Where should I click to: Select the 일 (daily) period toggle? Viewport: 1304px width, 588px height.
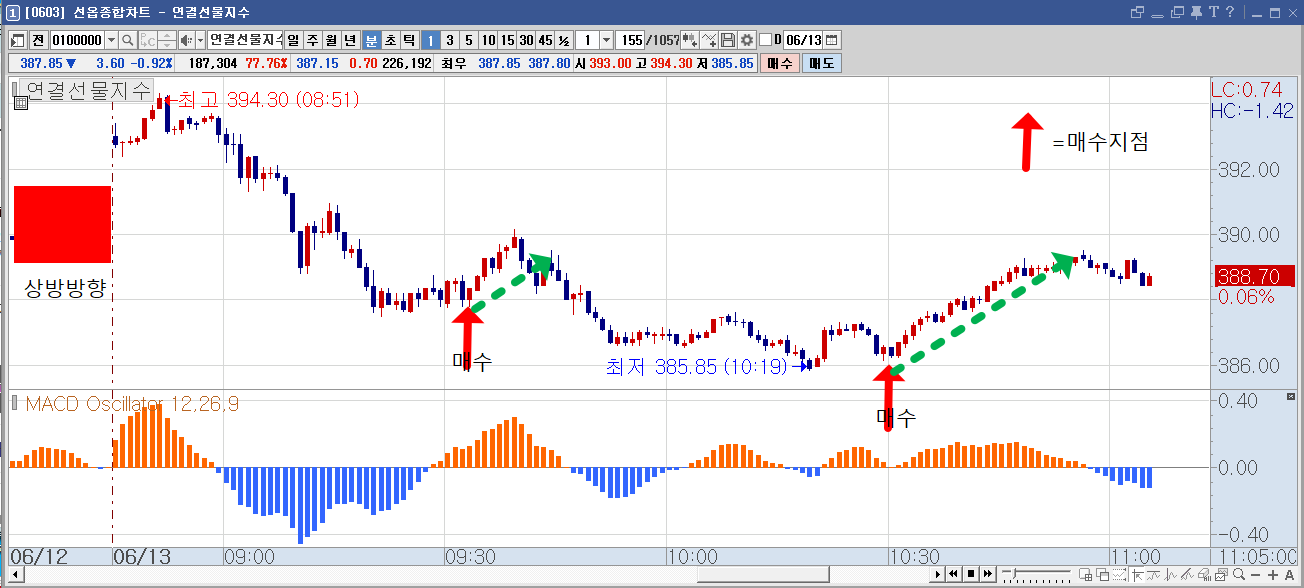[x=294, y=40]
